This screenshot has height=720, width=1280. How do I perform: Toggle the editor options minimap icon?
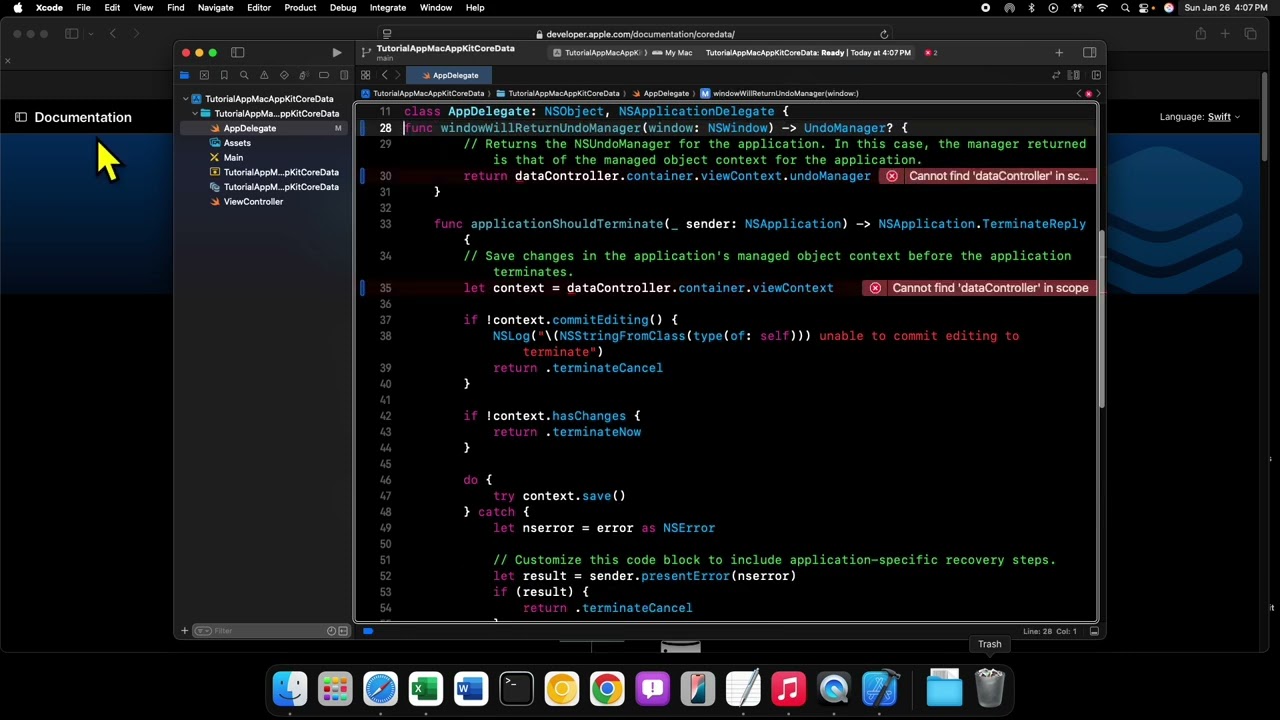click(x=1074, y=75)
